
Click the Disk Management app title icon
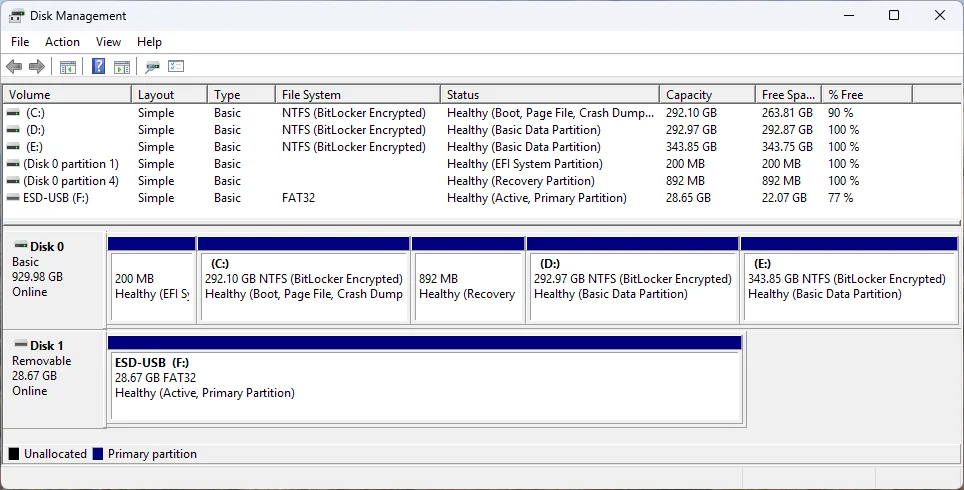tap(17, 16)
